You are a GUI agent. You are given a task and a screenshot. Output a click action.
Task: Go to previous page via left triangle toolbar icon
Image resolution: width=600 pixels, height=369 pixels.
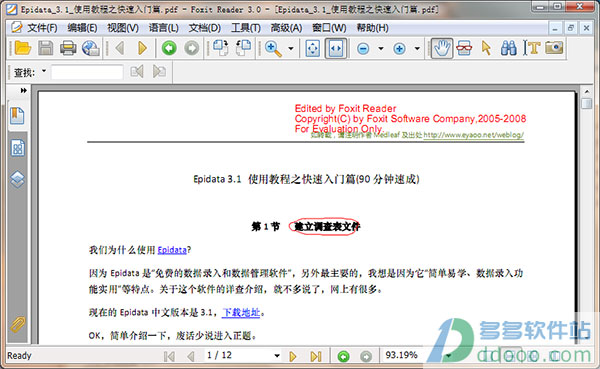click(120, 48)
